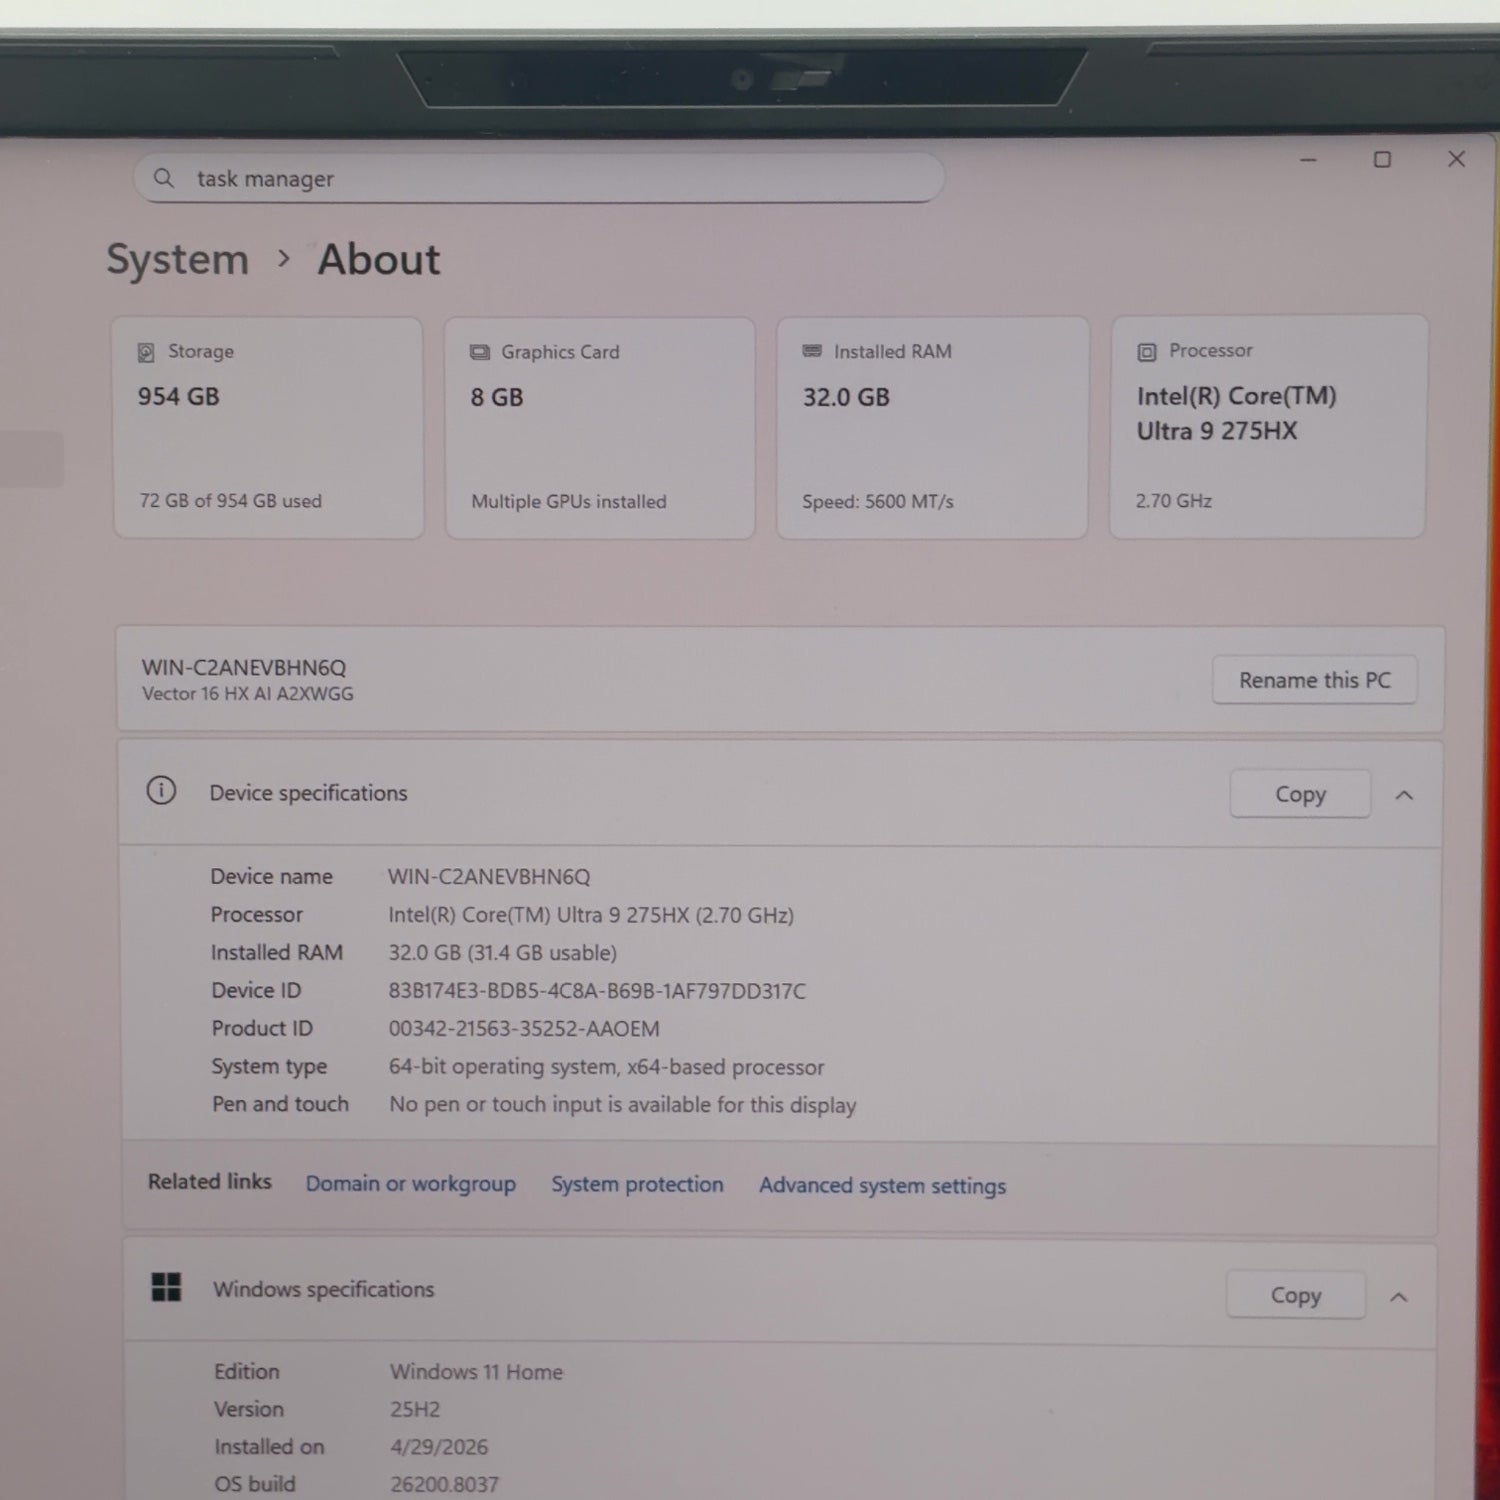Click 2.70 GHz text in Processor card
This screenshot has width=1500, height=1500.
click(1174, 501)
